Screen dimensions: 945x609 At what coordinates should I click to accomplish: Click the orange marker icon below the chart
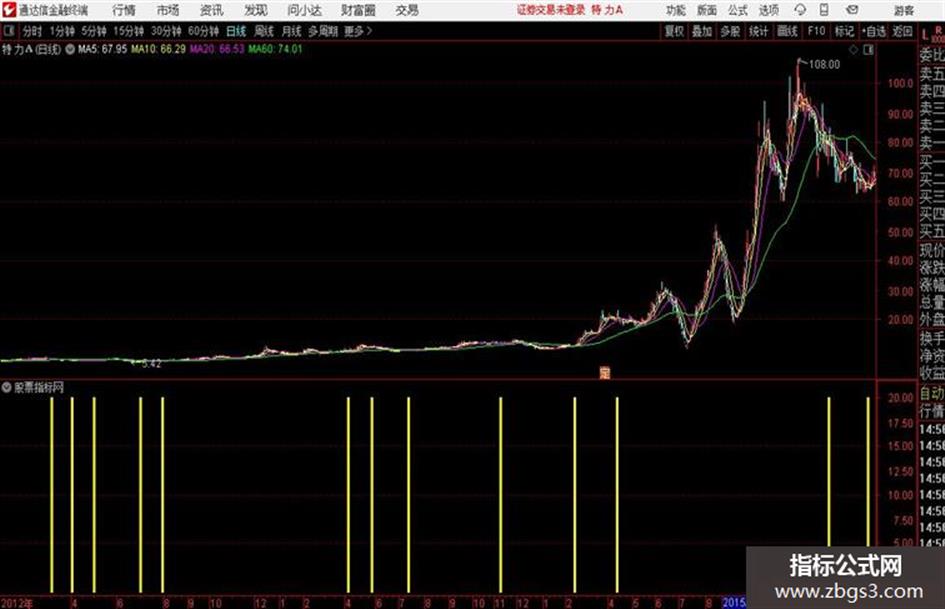point(605,373)
